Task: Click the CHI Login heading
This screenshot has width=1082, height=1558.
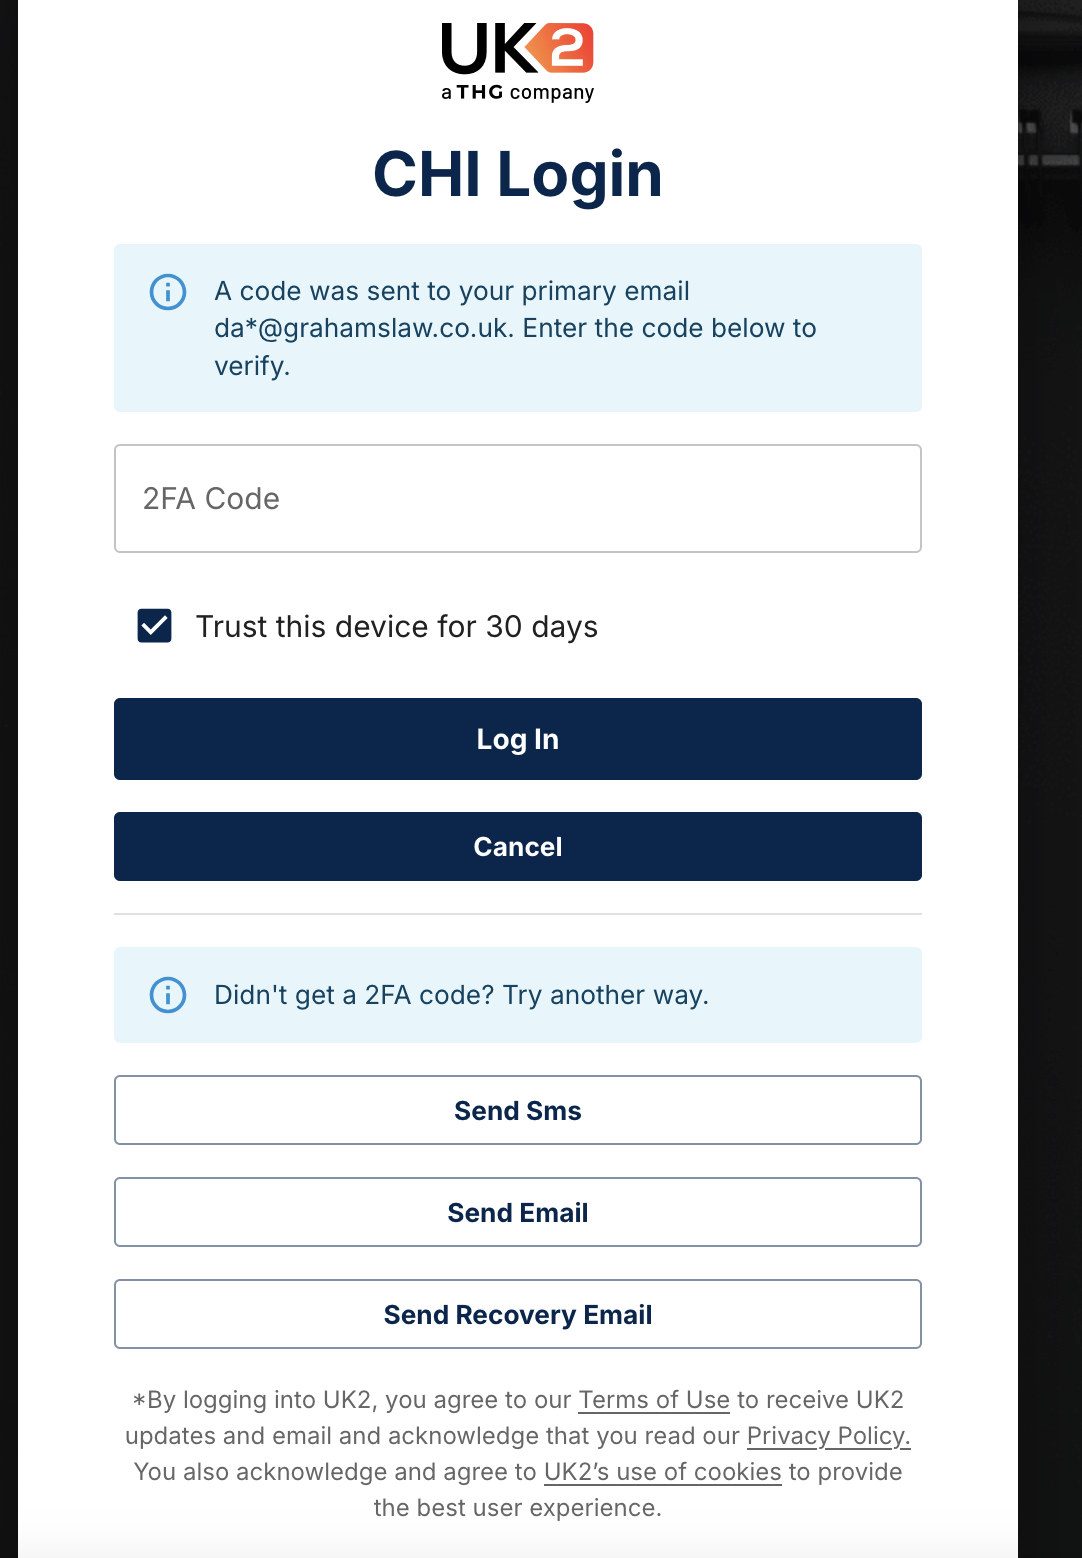Action: click(517, 175)
